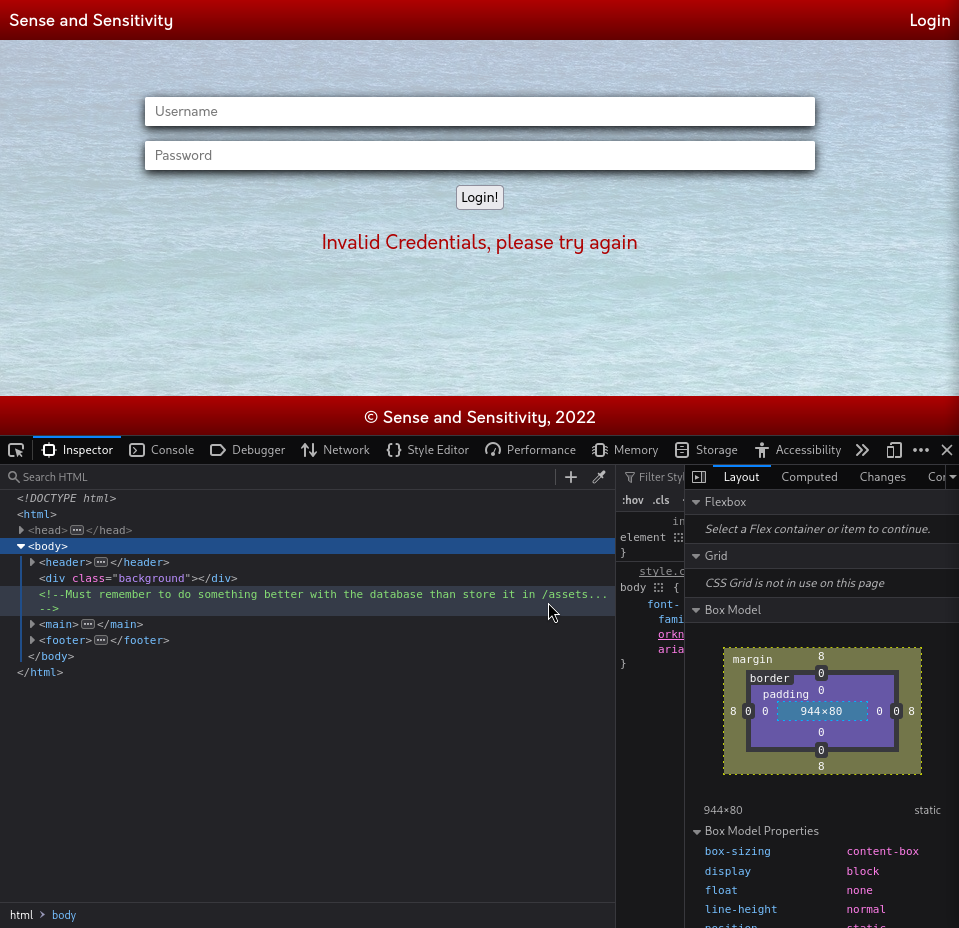Image resolution: width=959 pixels, height=928 pixels.
Task: Click the Login link in the header
Action: coord(930,20)
